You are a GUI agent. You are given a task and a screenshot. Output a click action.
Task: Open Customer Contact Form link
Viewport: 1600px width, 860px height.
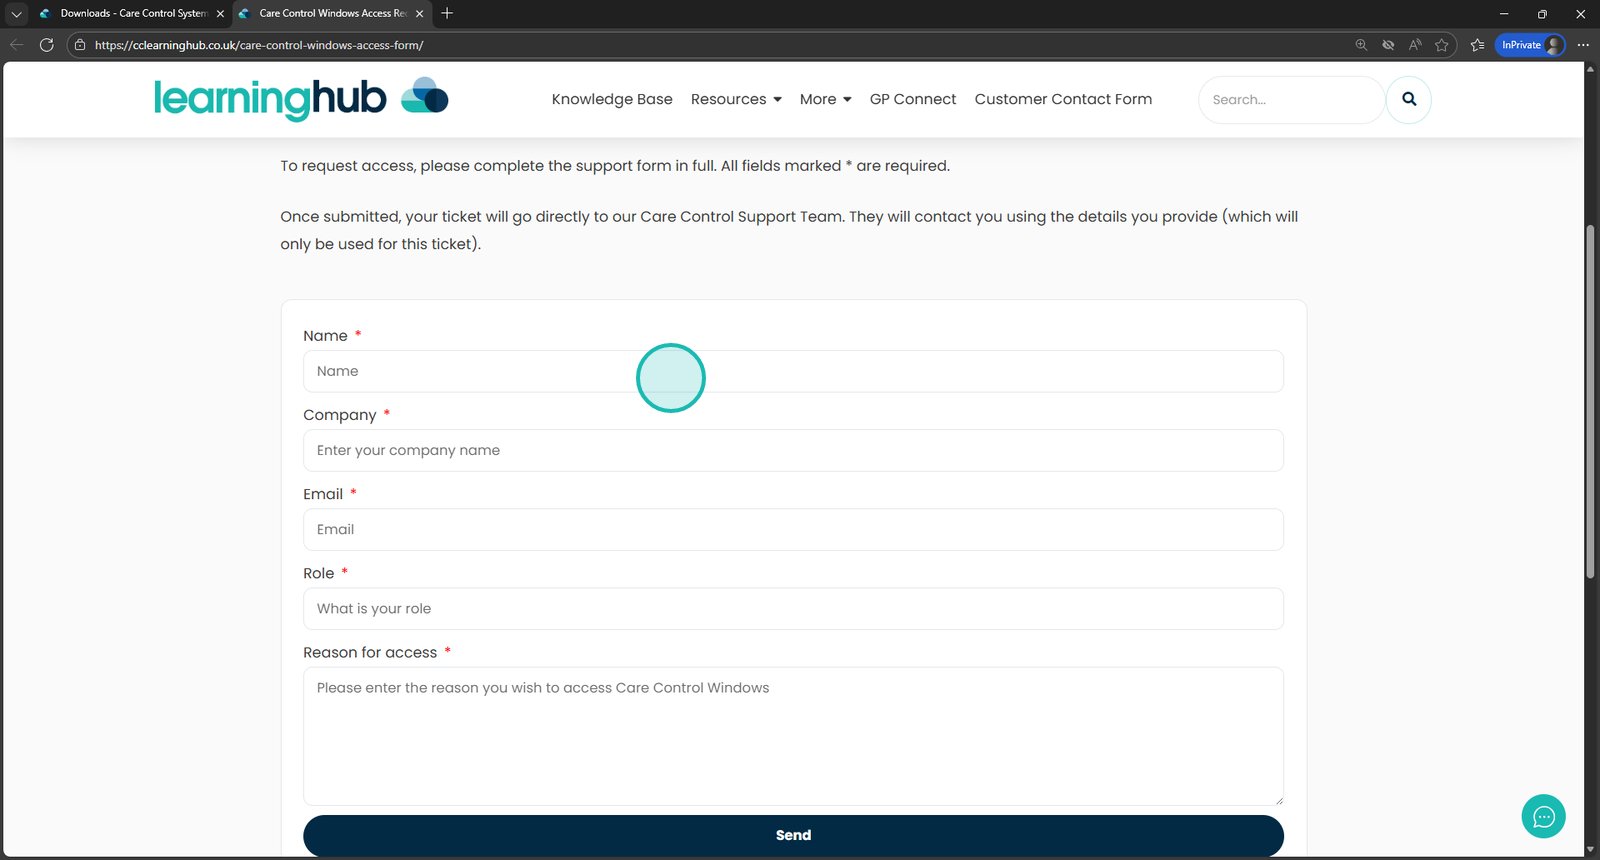pos(1063,99)
